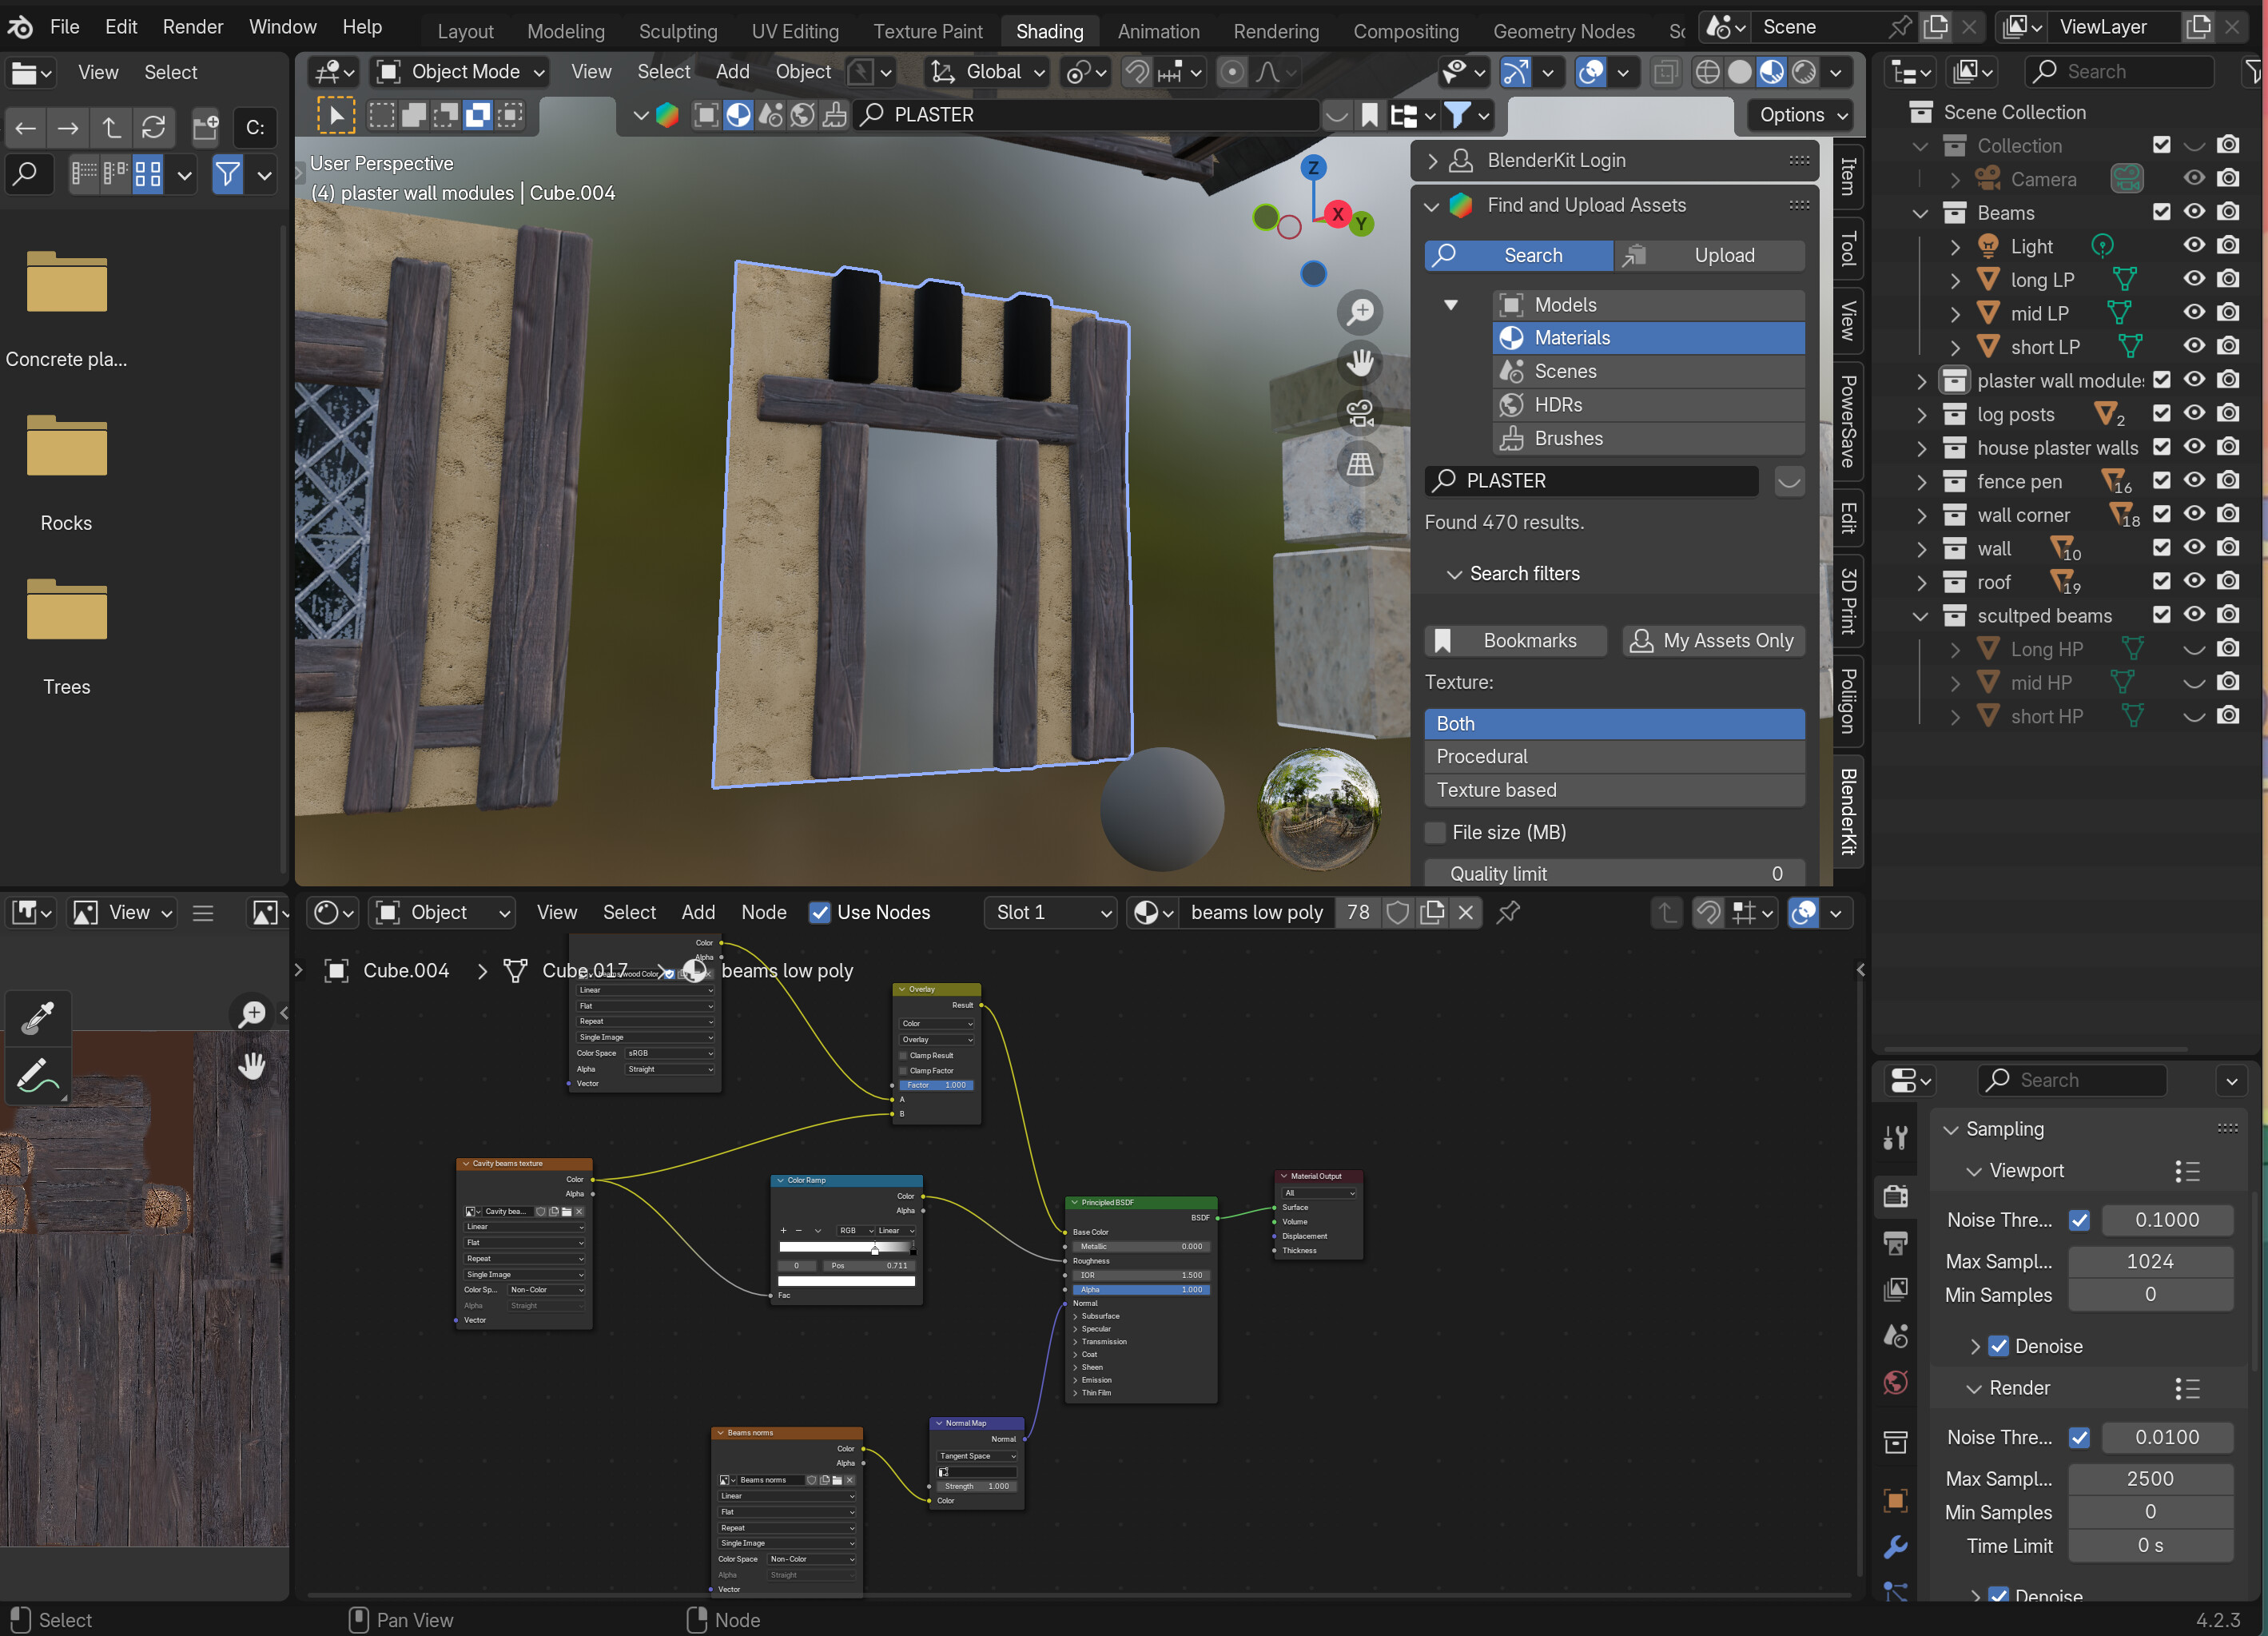2268x1636 pixels.
Task: Enable the File size (MB) filter
Action: click(1434, 832)
